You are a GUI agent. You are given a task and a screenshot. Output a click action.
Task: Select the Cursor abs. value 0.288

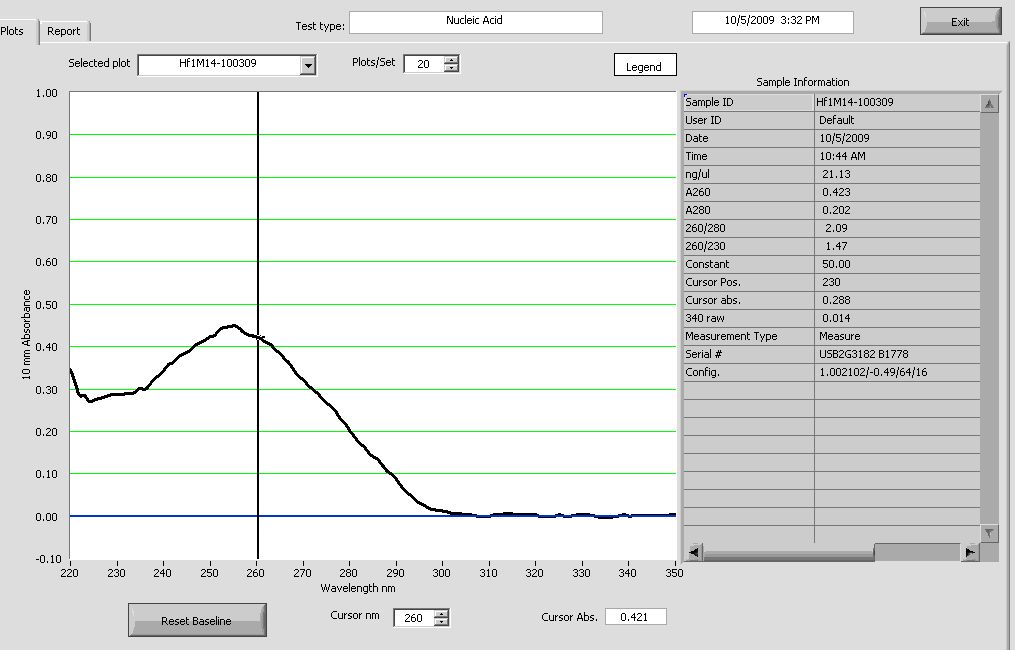[836, 300]
